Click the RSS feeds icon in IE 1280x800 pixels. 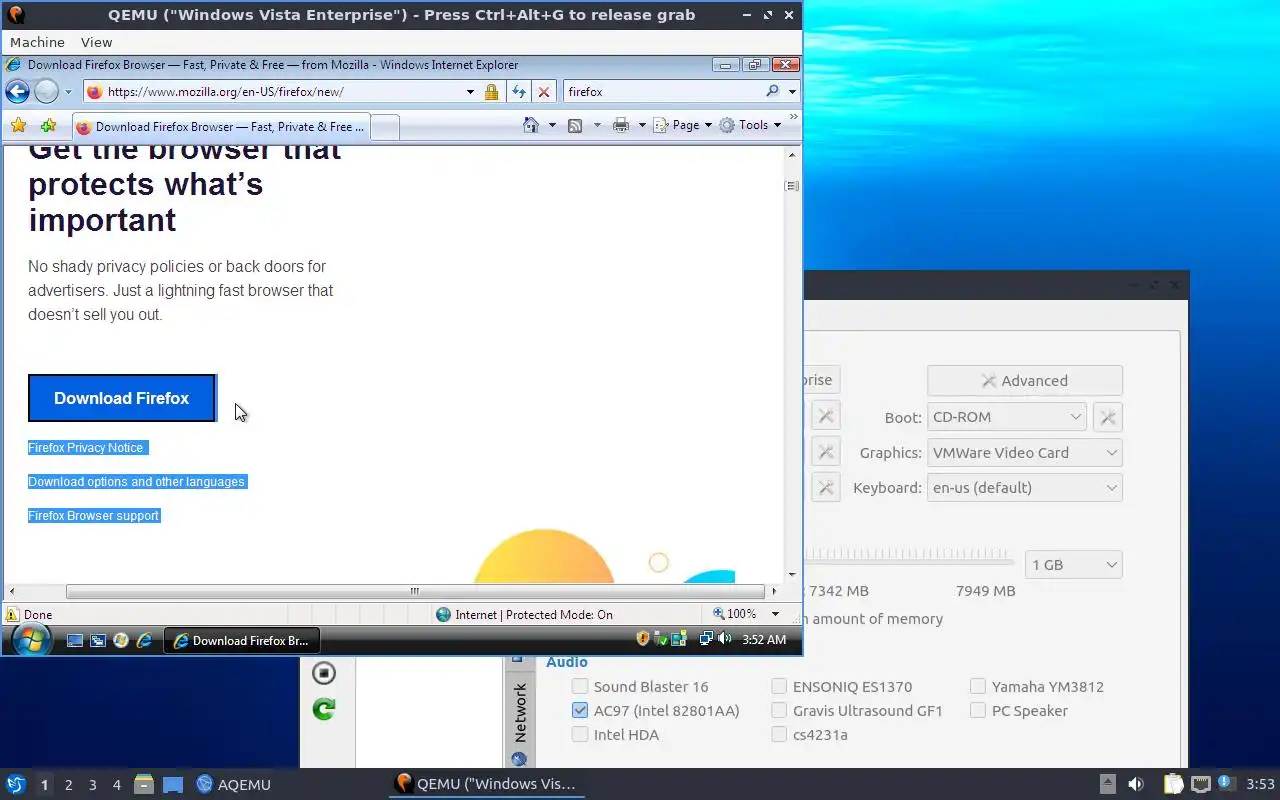coord(575,126)
